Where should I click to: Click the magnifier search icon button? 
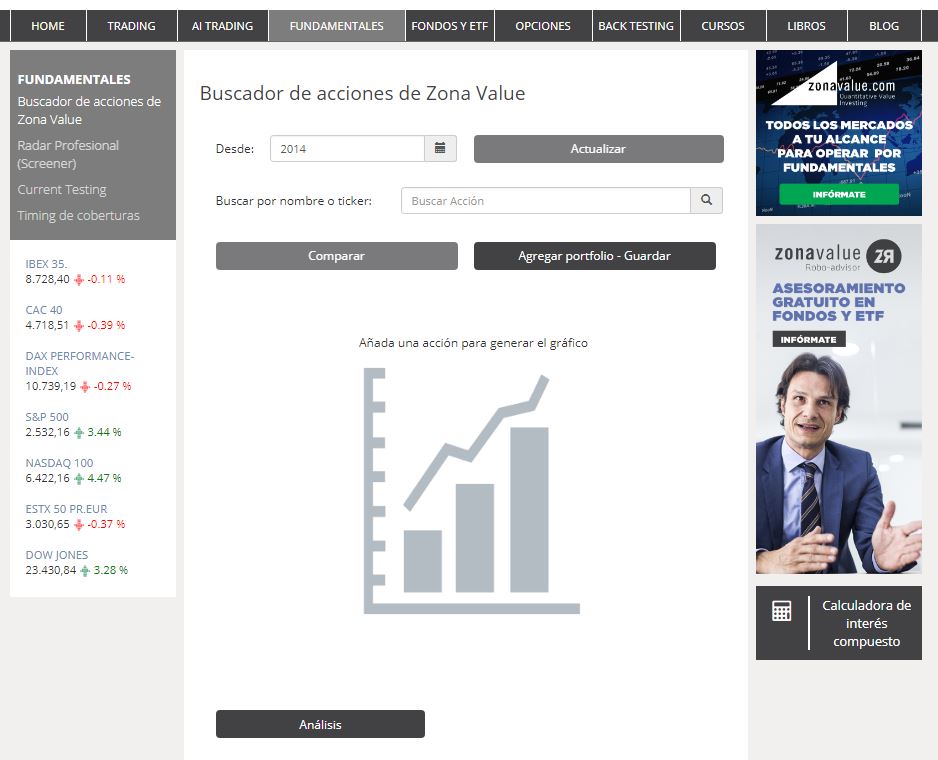(x=706, y=200)
